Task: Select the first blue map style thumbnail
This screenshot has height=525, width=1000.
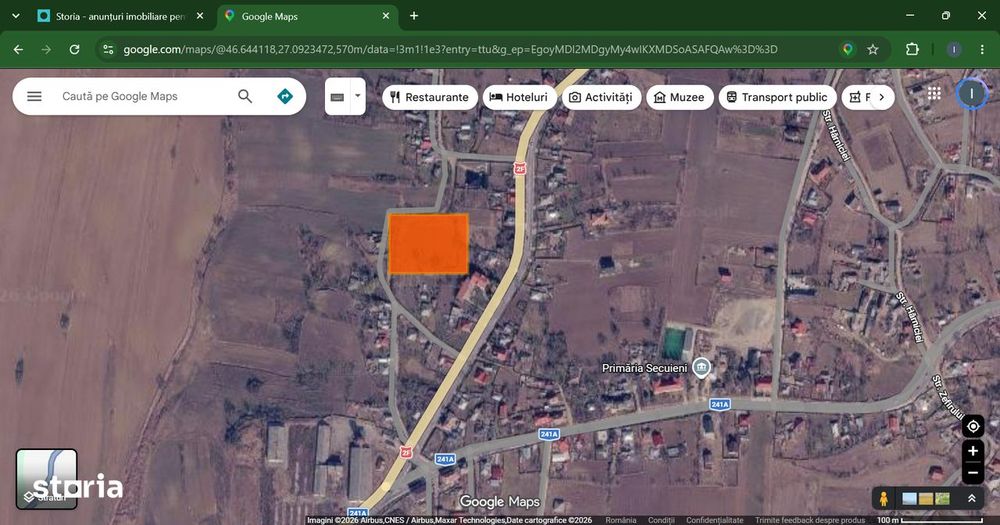Action: point(909,499)
